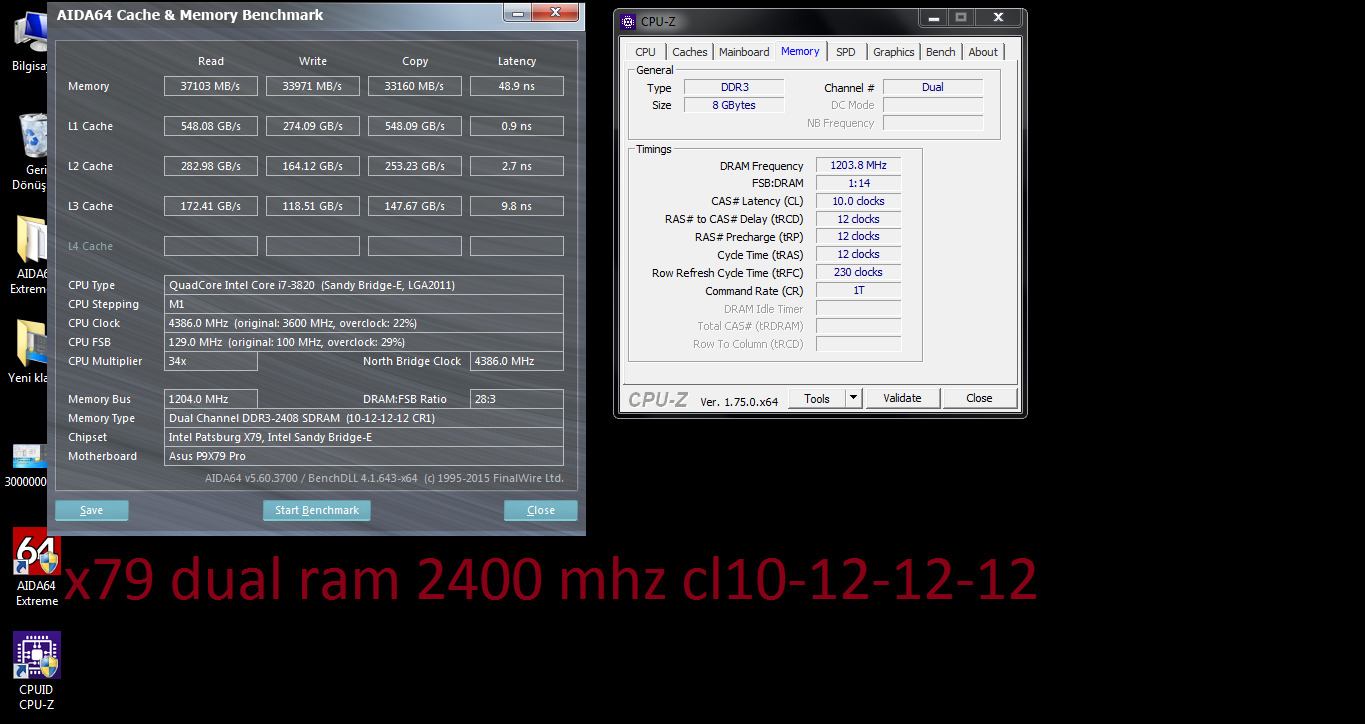The image size is (1365, 724).
Task: Click the CPU Multiplier value 34x
Action: pos(211,361)
